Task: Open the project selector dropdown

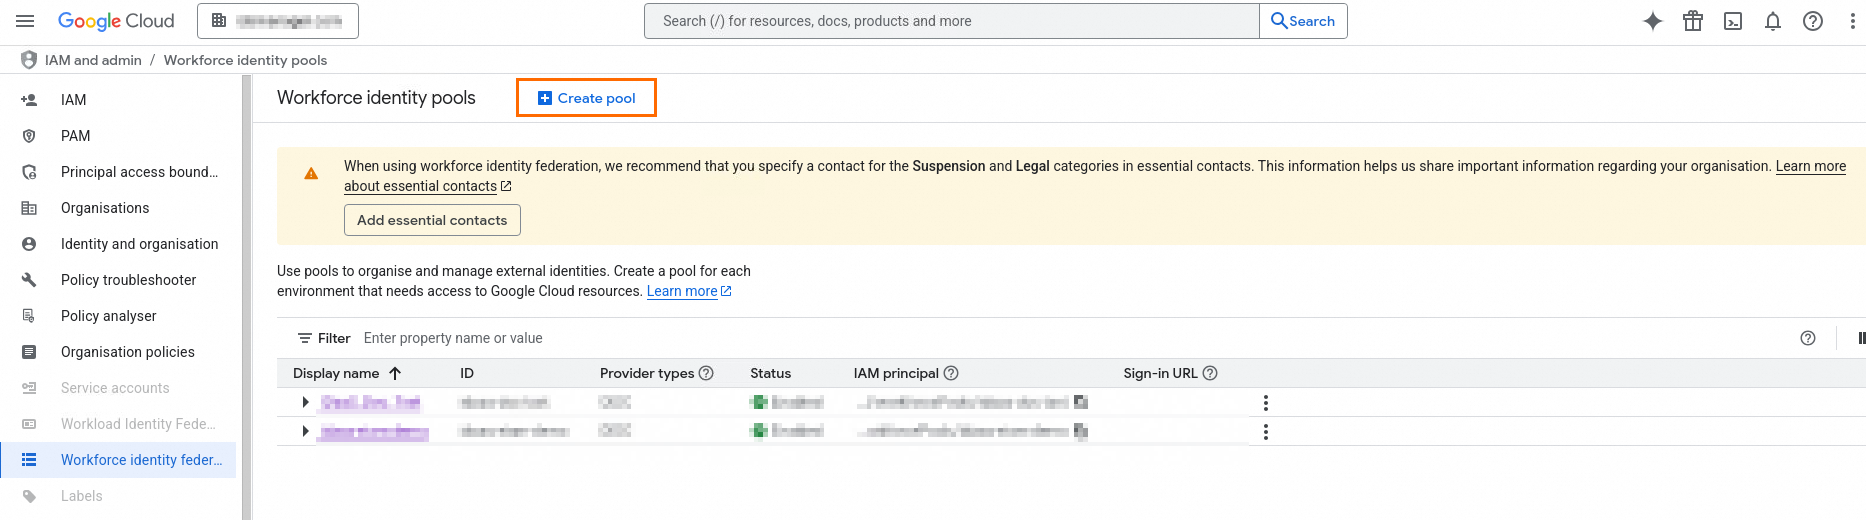Action: pos(278,21)
